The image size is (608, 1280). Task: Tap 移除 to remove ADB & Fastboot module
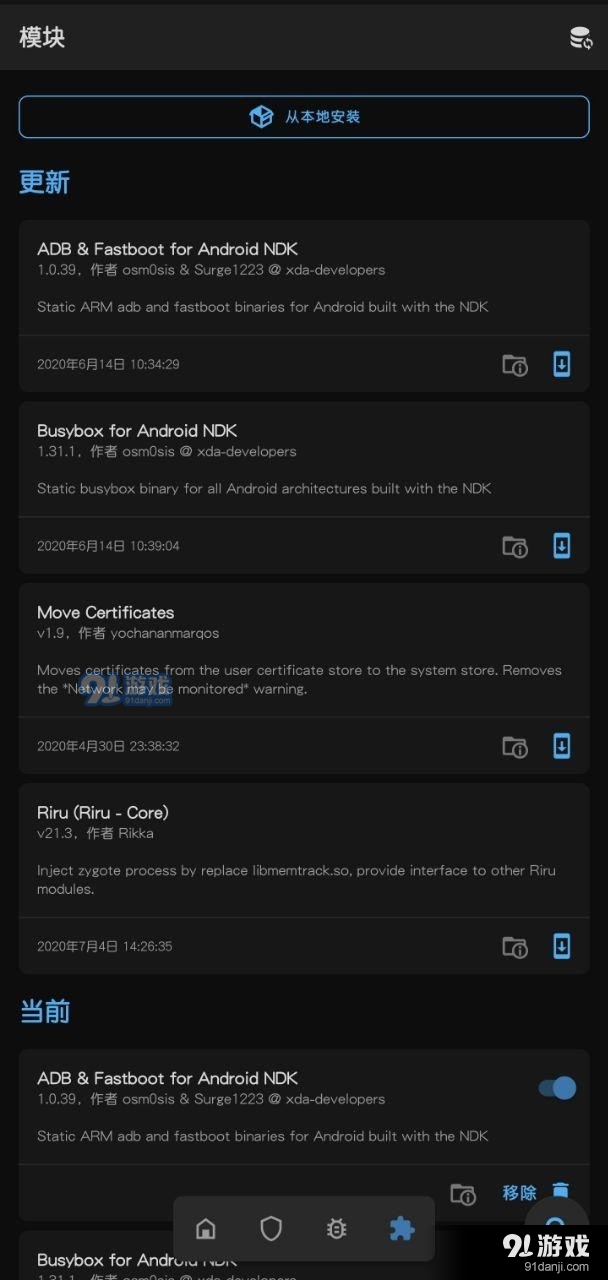(520, 1192)
